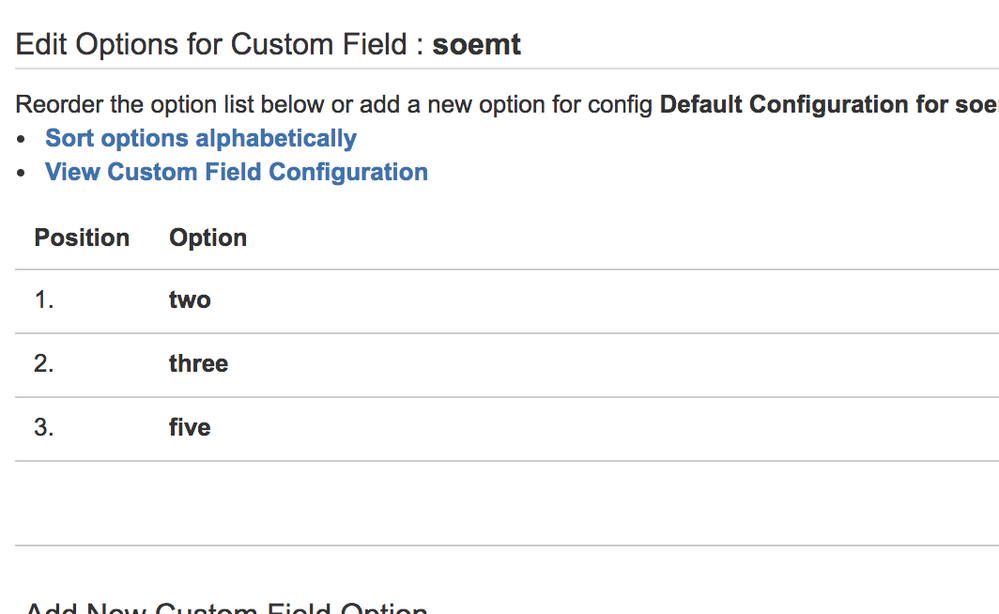Click position number 3. in the table
Image resolution: width=999 pixels, height=614 pixels.
coord(44,428)
